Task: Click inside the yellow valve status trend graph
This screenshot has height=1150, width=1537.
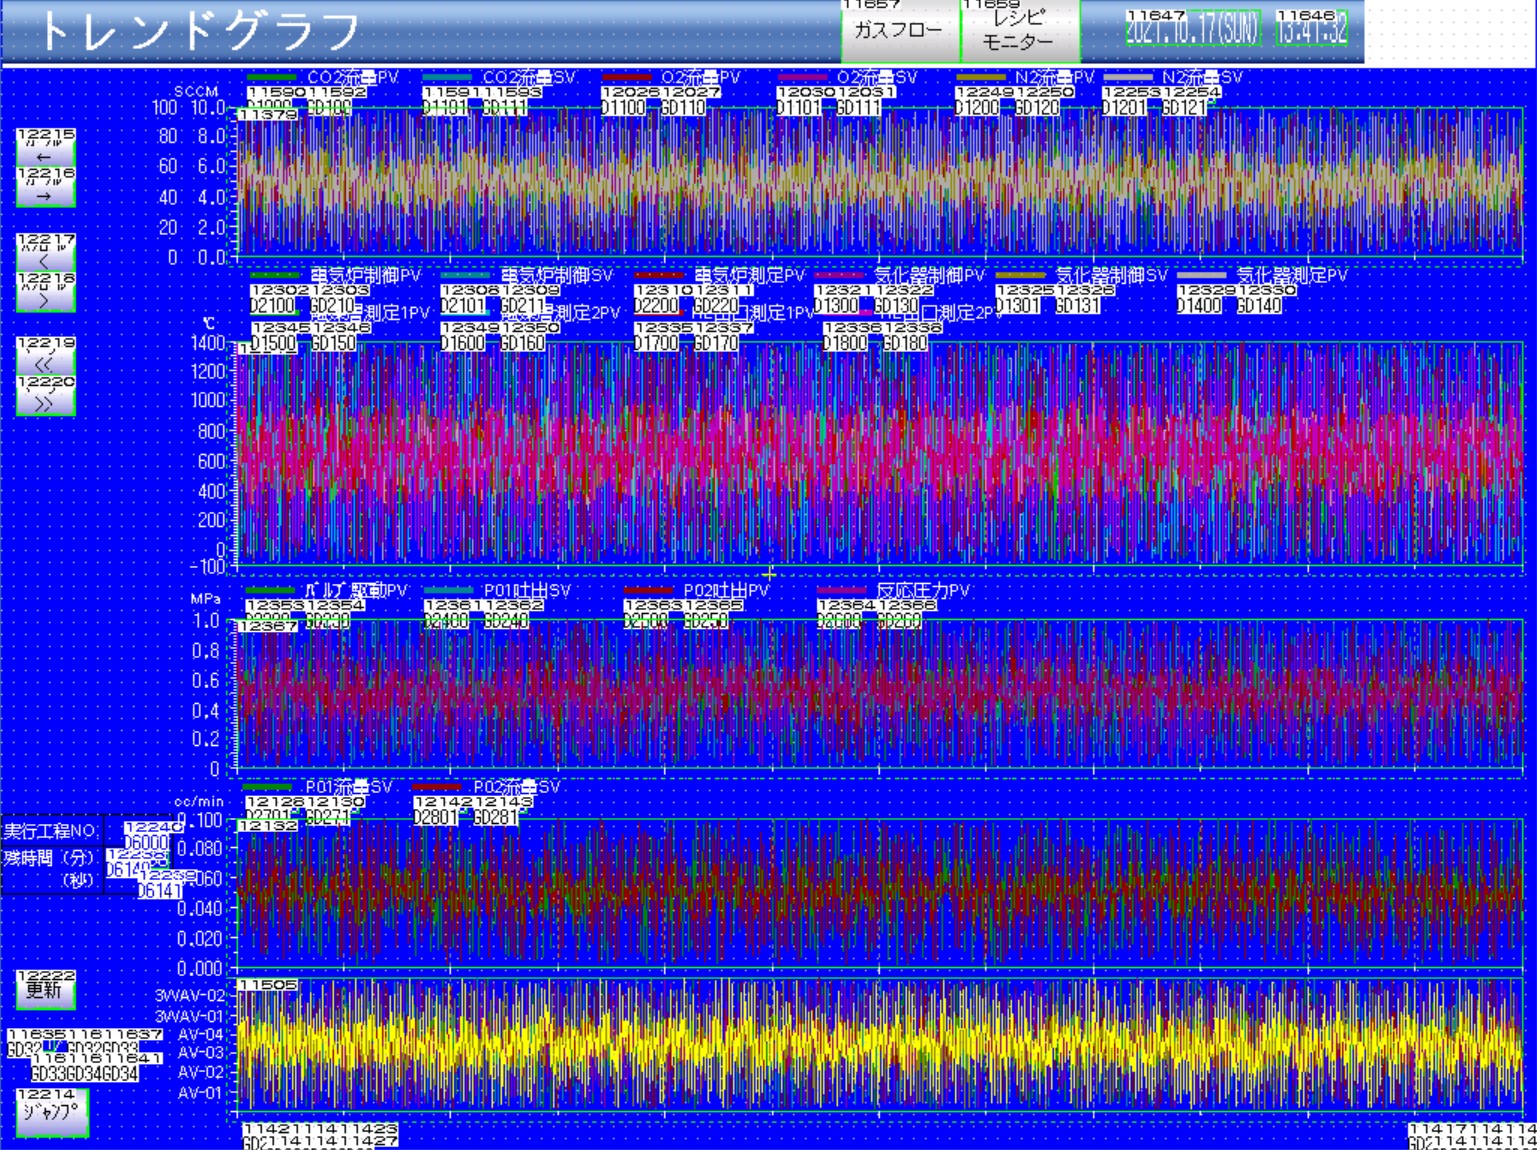Action: (x=880, y=1043)
